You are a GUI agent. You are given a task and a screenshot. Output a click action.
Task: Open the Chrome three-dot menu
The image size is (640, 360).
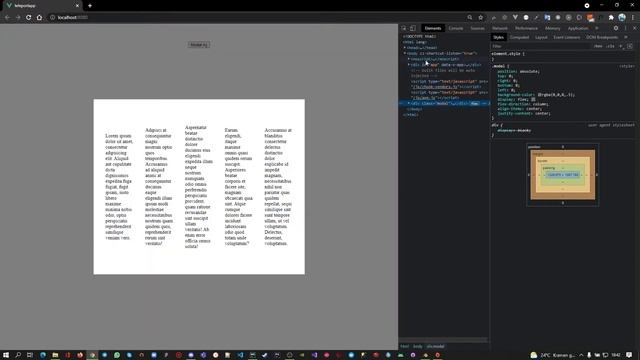pos(633,18)
